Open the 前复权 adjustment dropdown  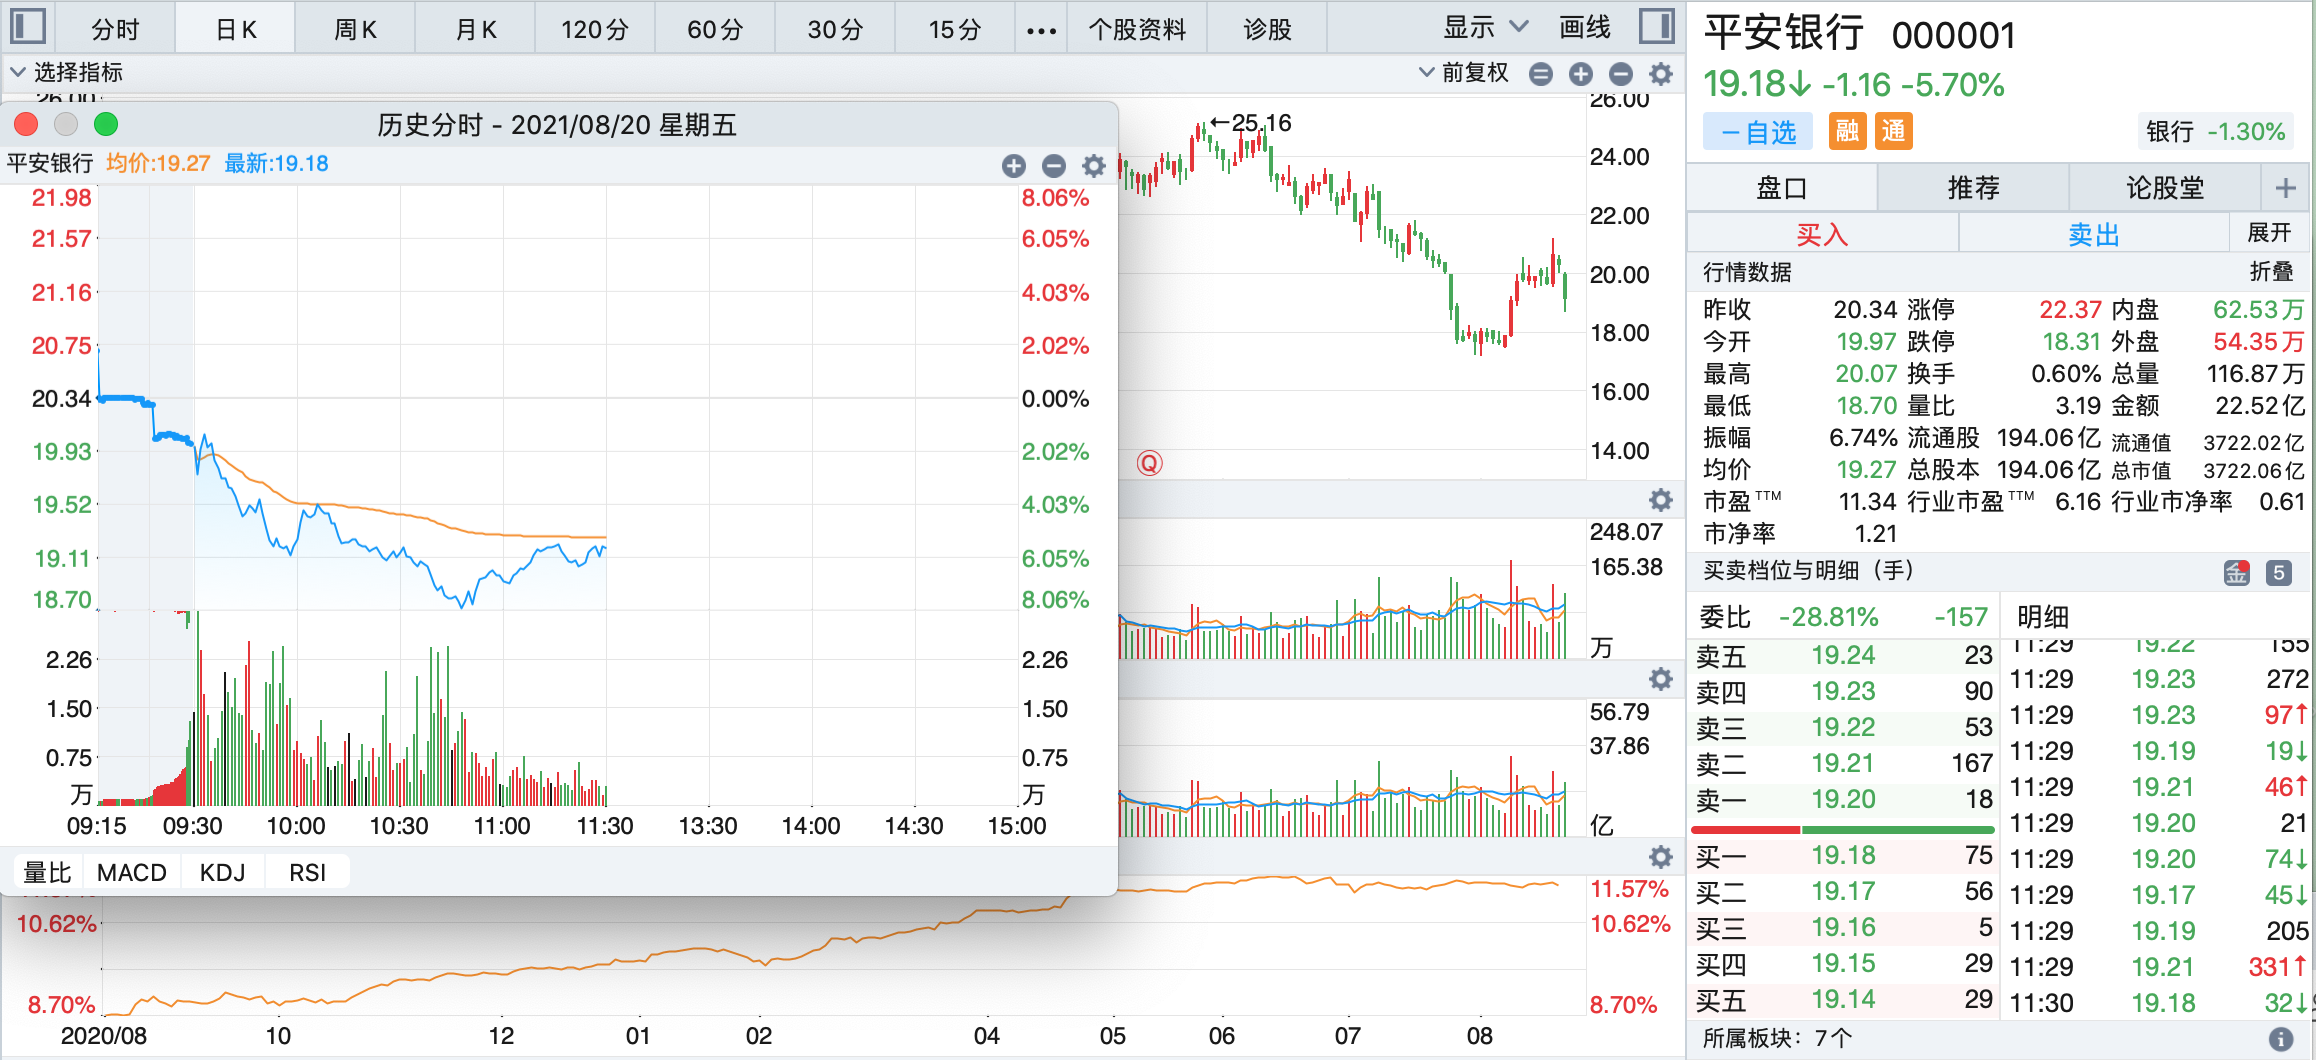(1464, 73)
